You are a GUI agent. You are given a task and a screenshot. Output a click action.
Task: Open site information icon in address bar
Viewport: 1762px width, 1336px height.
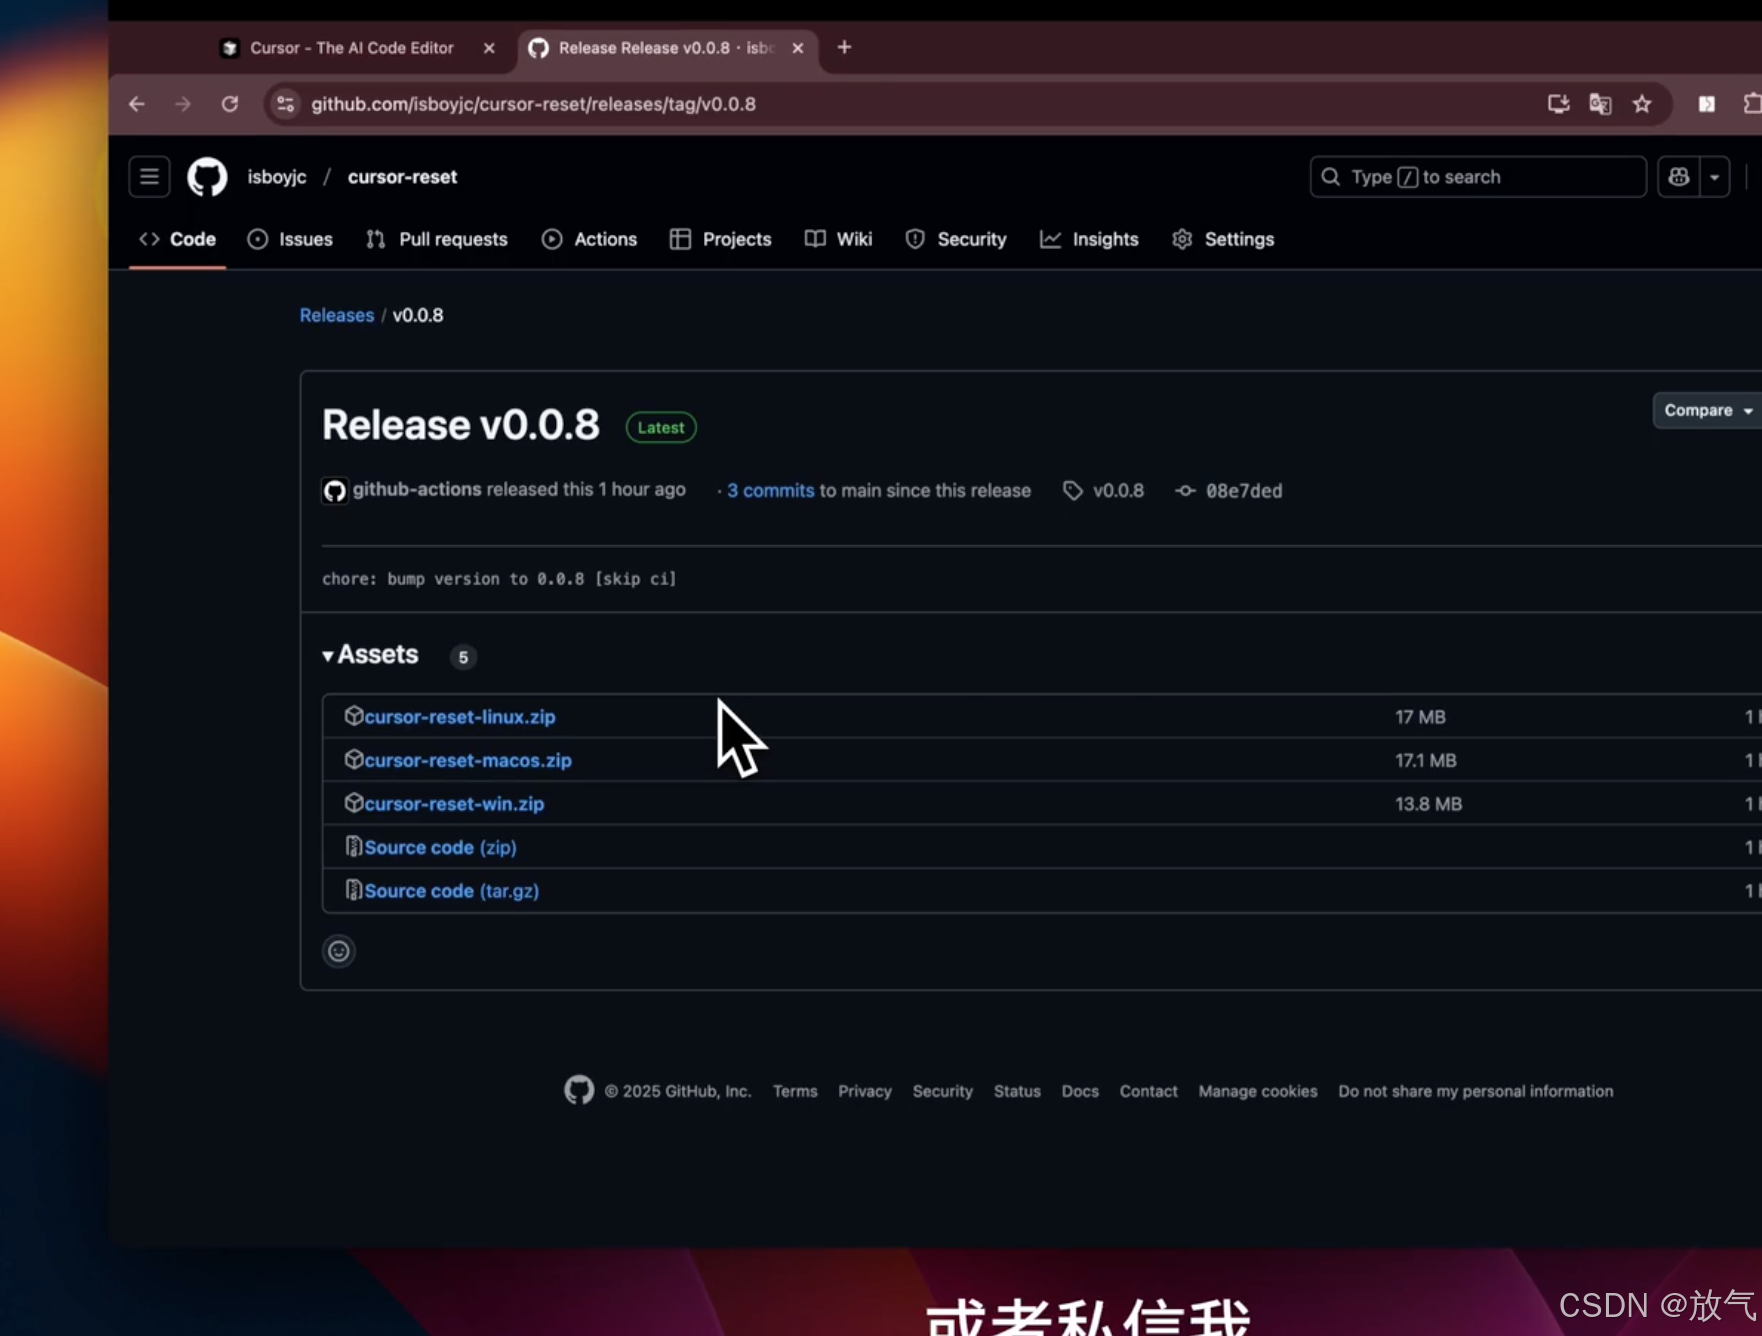coord(286,104)
